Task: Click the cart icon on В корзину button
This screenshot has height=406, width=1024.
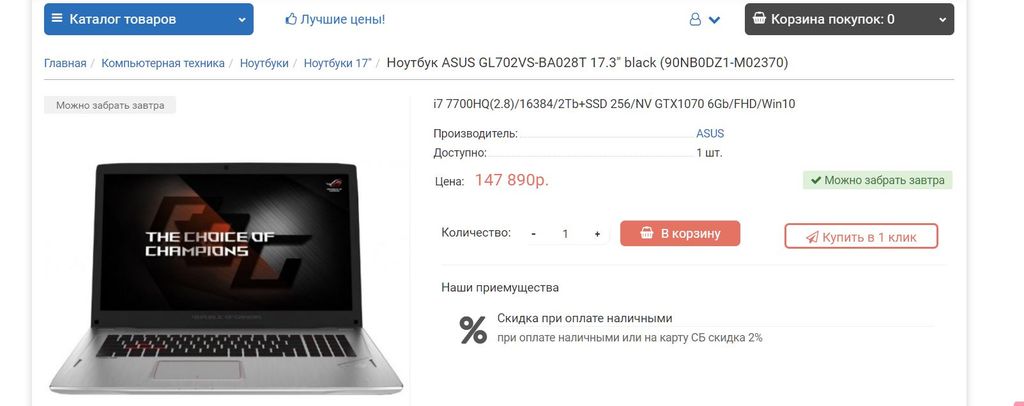Action: point(647,233)
